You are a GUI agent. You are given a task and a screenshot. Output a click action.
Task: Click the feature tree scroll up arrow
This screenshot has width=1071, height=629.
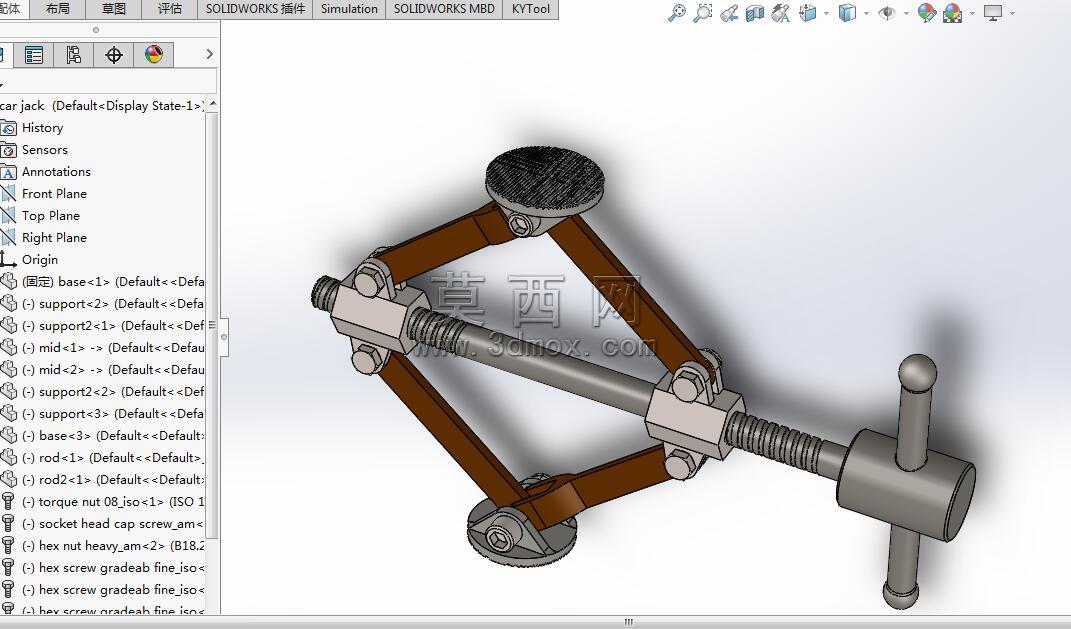pyautogui.click(x=213, y=104)
